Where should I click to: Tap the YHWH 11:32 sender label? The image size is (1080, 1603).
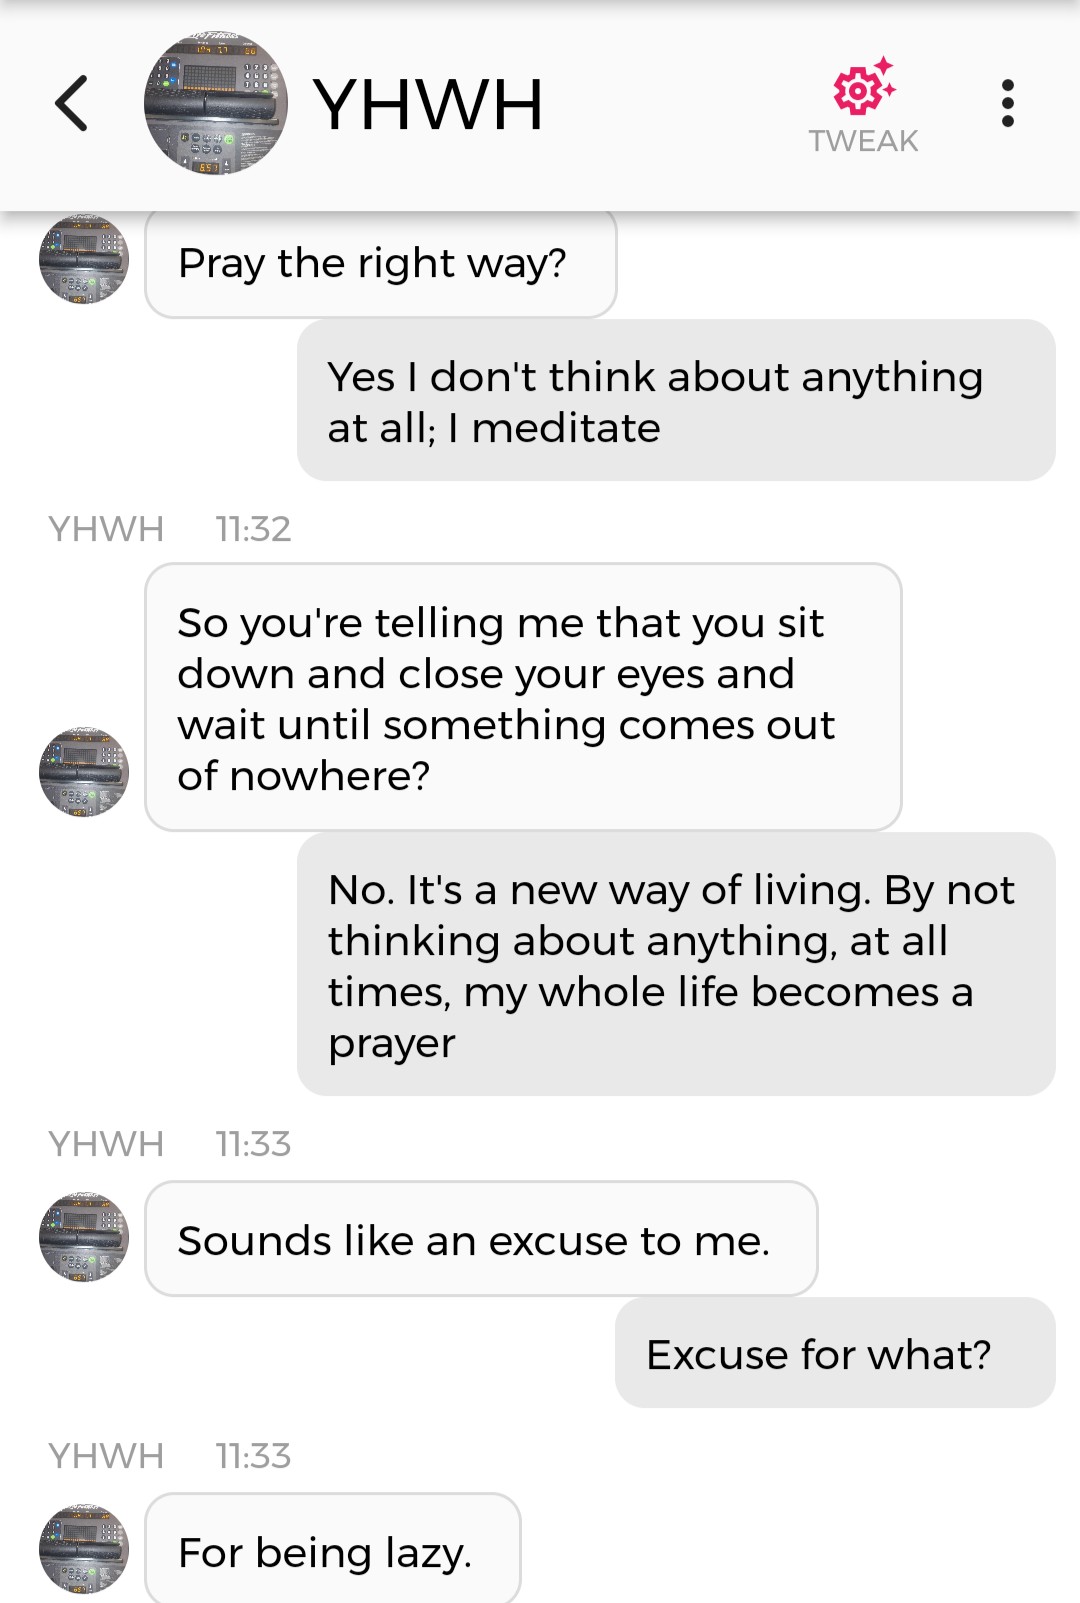[x=106, y=528]
